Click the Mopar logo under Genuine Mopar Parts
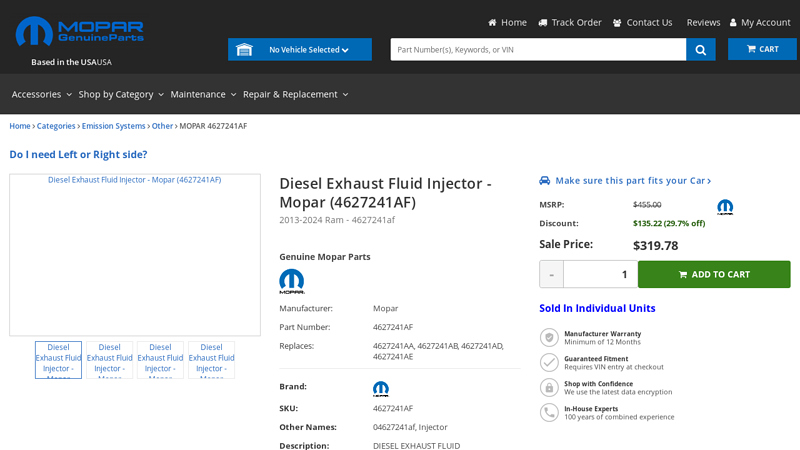Image resolution: width=800 pixels, height=450 pixels. point(292,281)
